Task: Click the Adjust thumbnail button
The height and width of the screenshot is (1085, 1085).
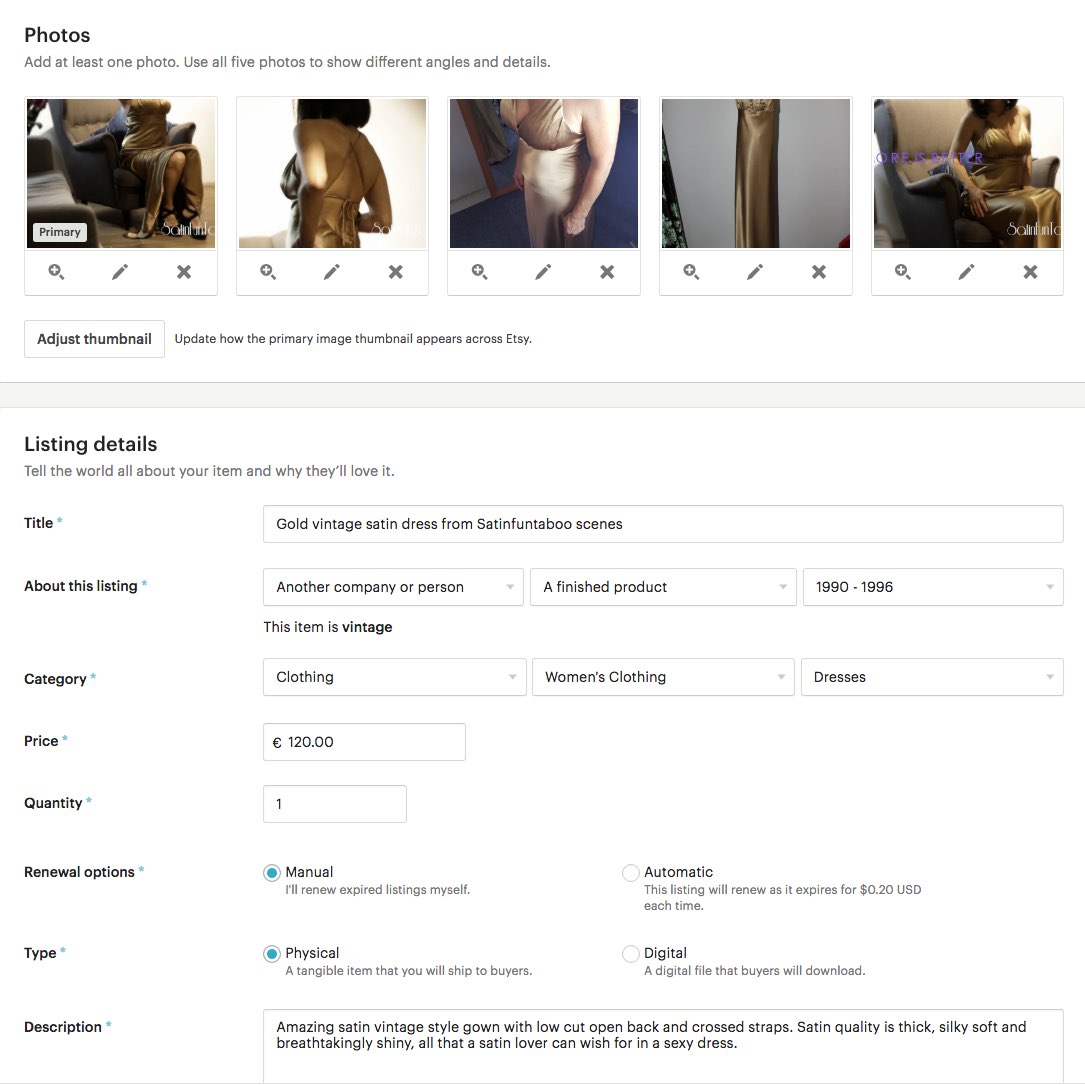Action: (x=94, y=339)
